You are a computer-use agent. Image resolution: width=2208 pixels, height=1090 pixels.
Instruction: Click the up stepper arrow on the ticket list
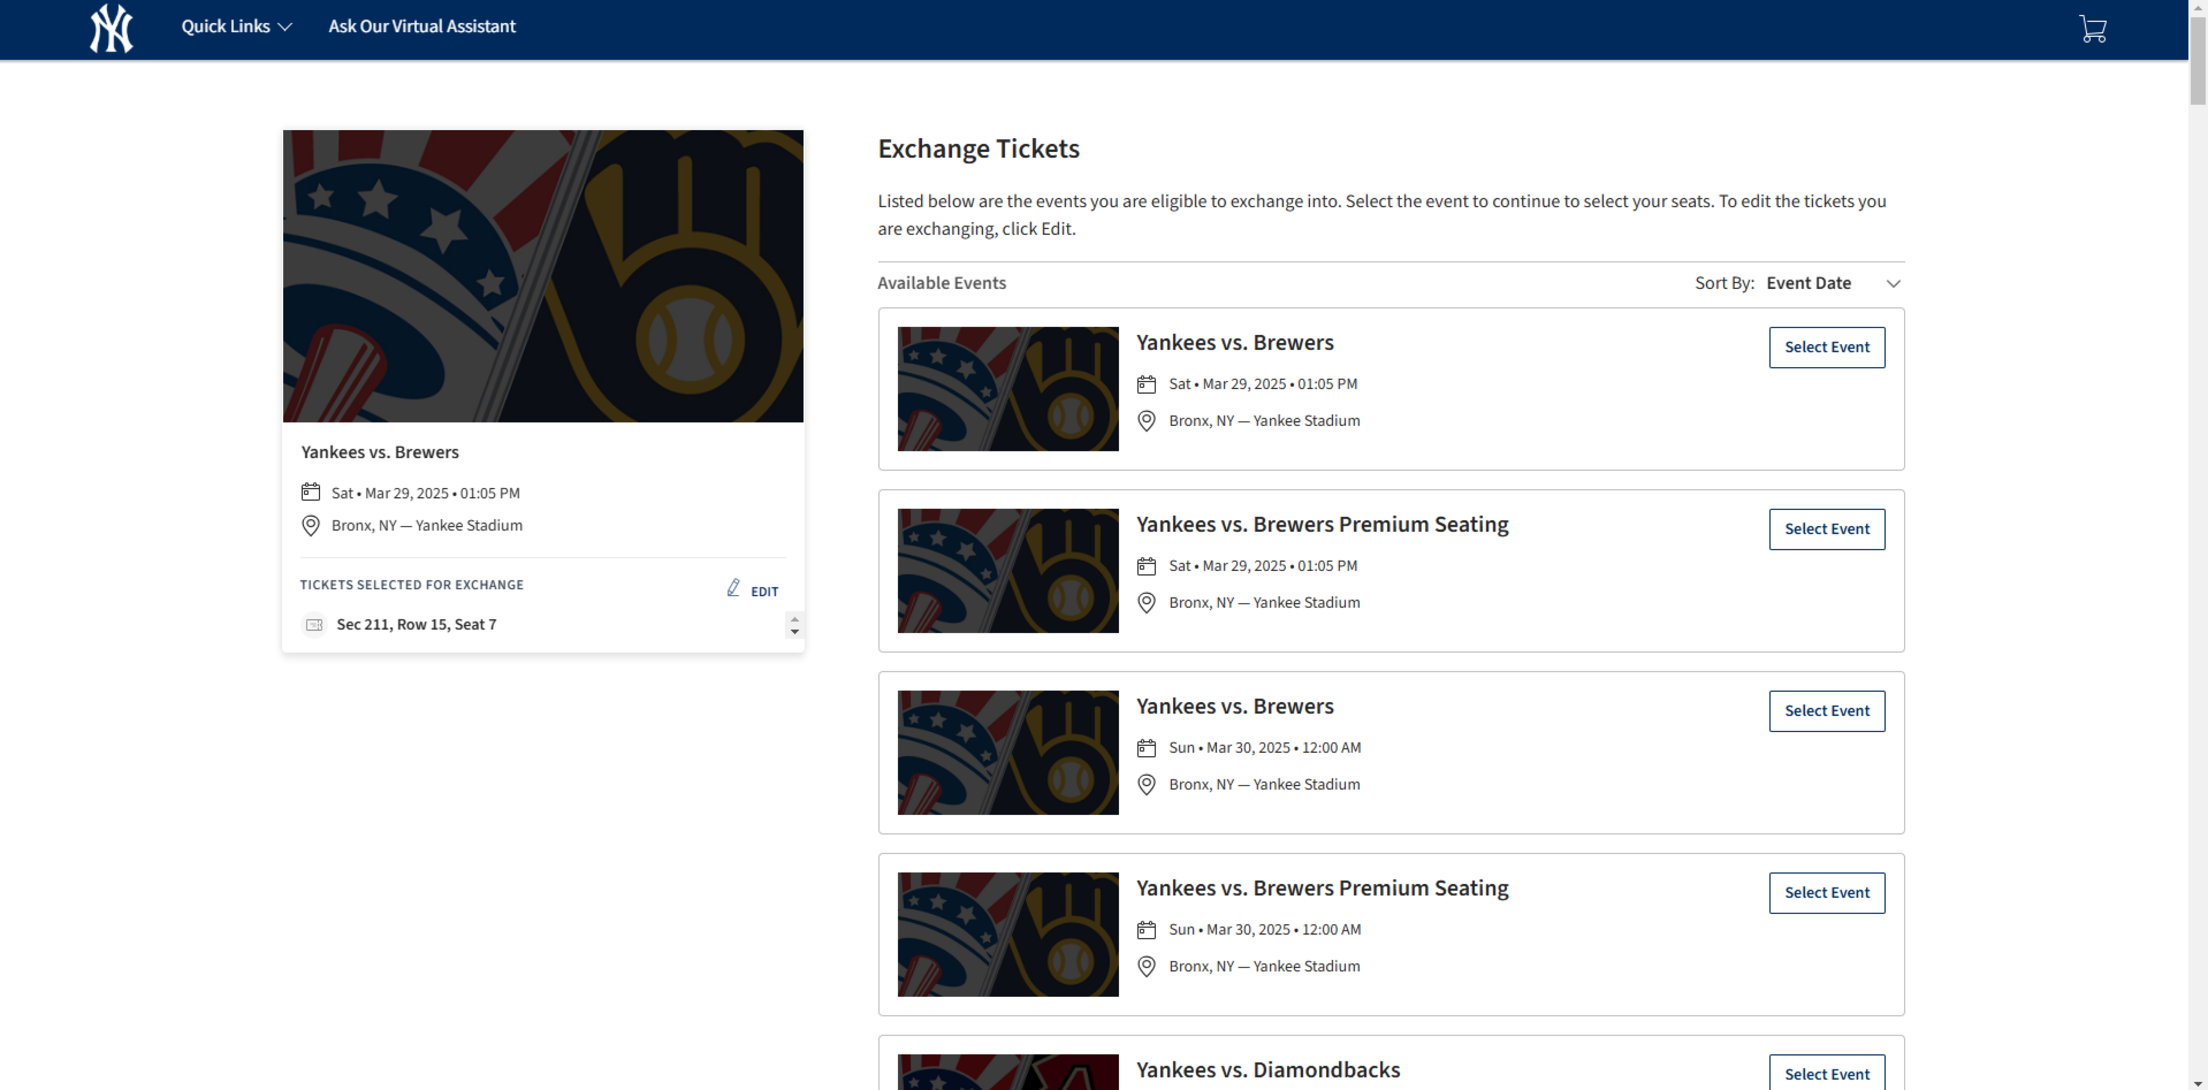pos(794,619)
